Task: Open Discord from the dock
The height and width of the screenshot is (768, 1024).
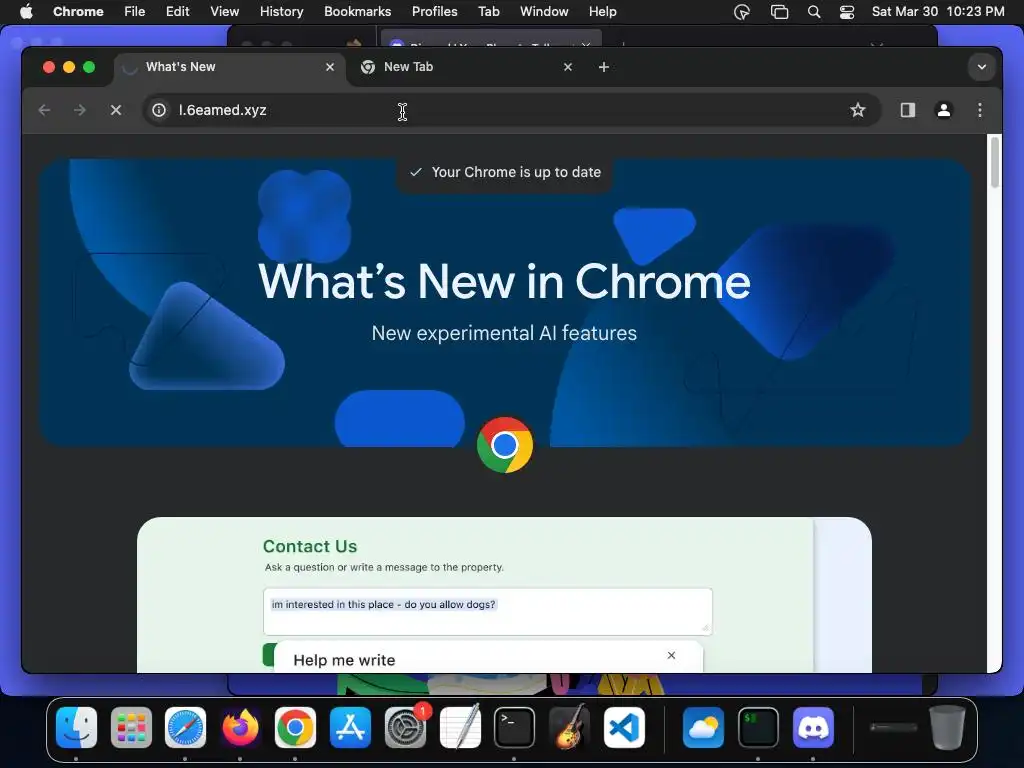Action: 813,727
